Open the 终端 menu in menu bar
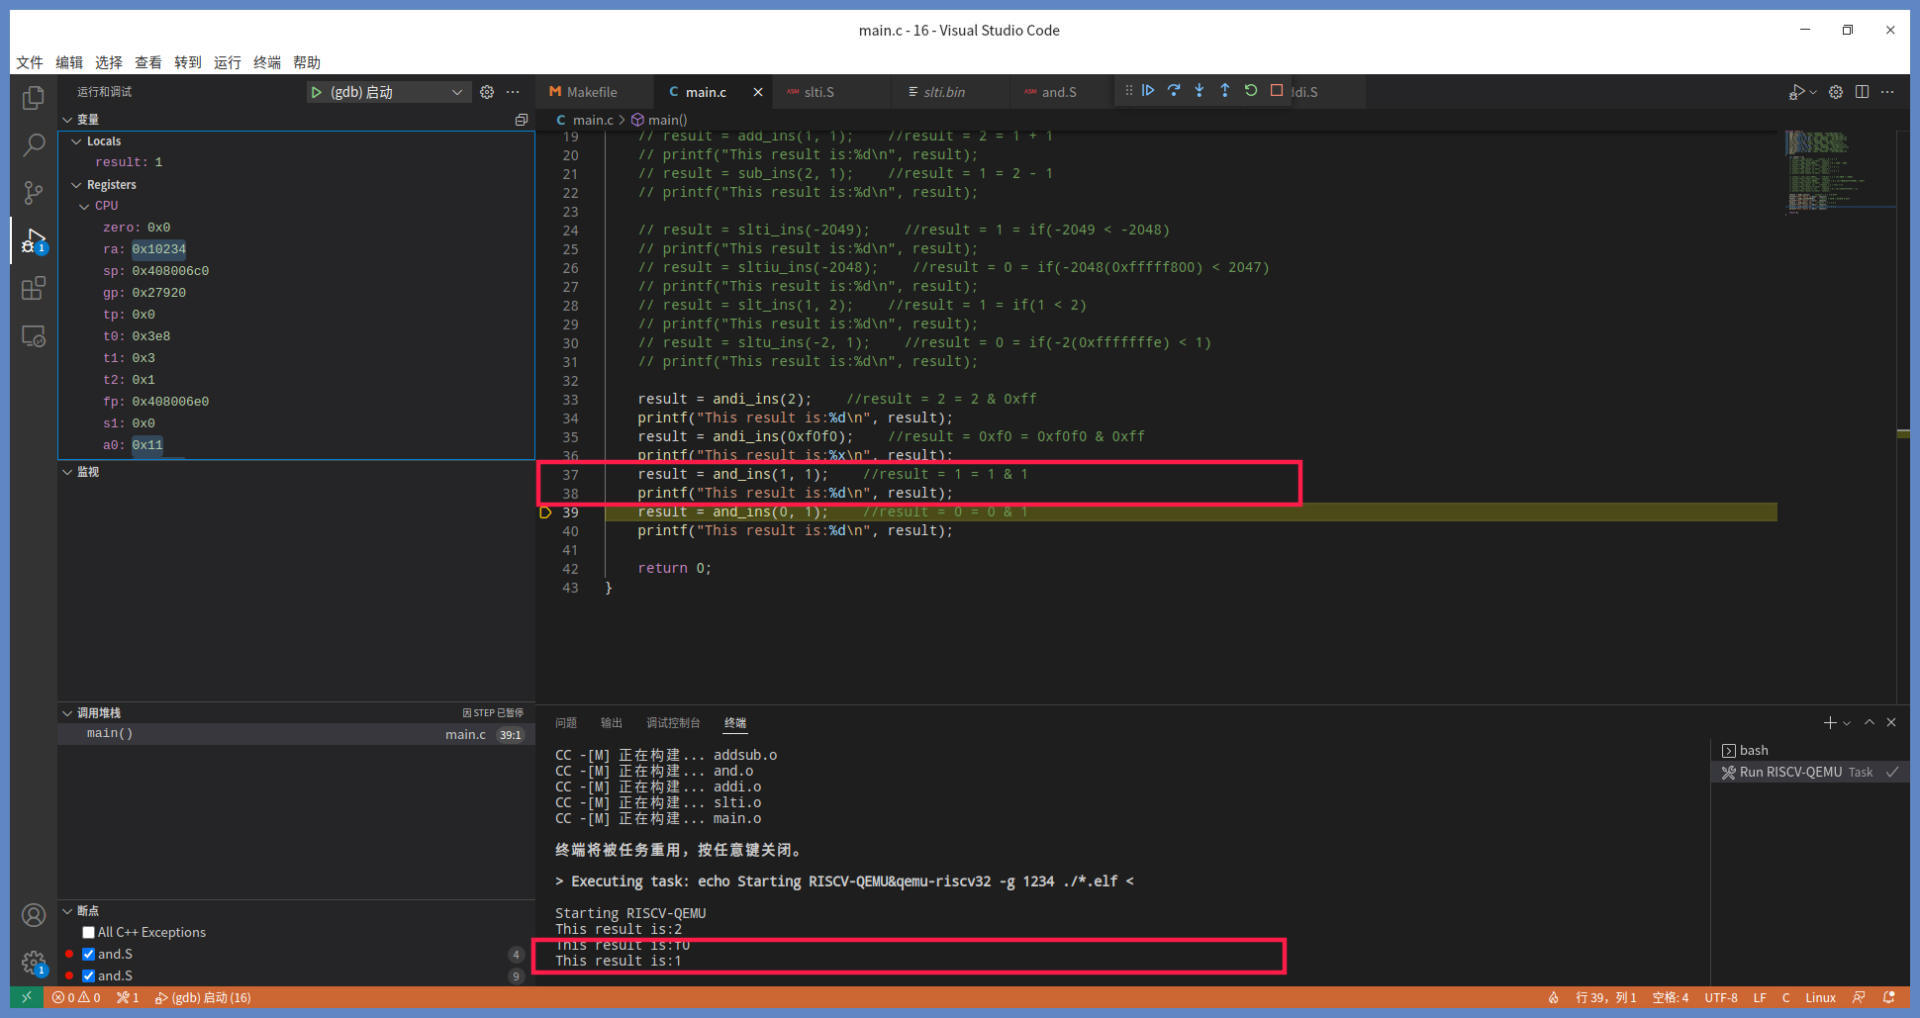 coord(267,62)
